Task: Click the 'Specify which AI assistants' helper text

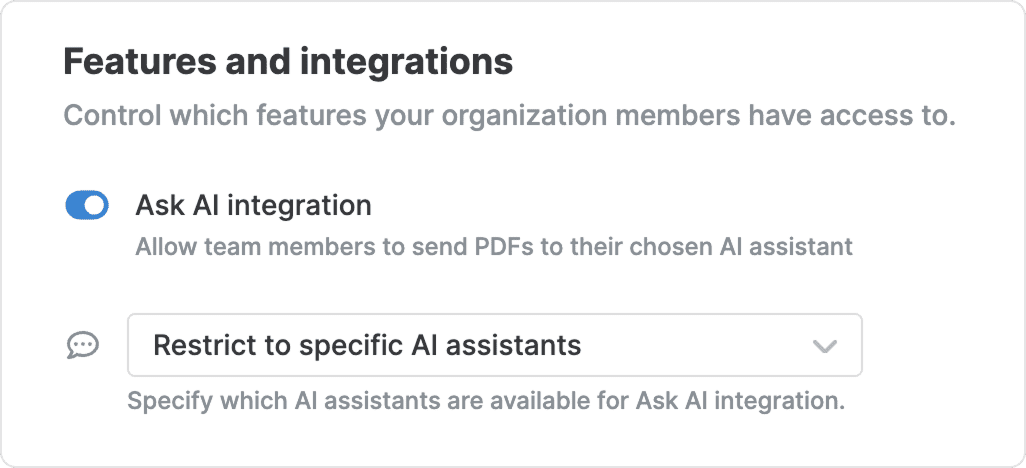Action: pyautogui.click(x=486, y=401)
